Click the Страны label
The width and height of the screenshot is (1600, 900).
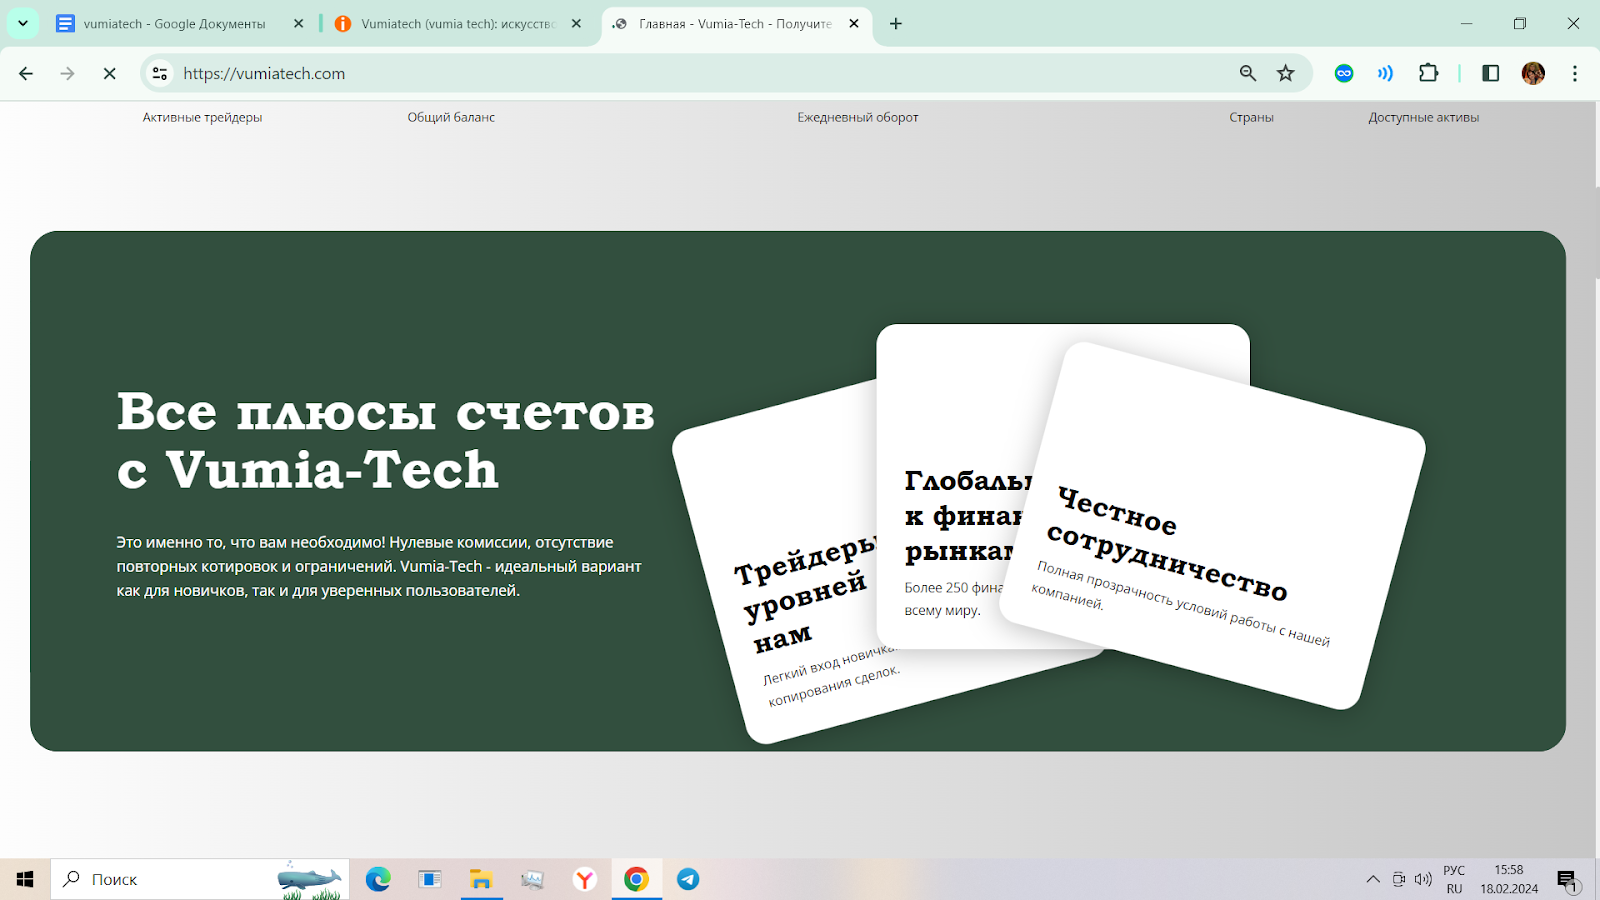click(x=1251, y=117)
